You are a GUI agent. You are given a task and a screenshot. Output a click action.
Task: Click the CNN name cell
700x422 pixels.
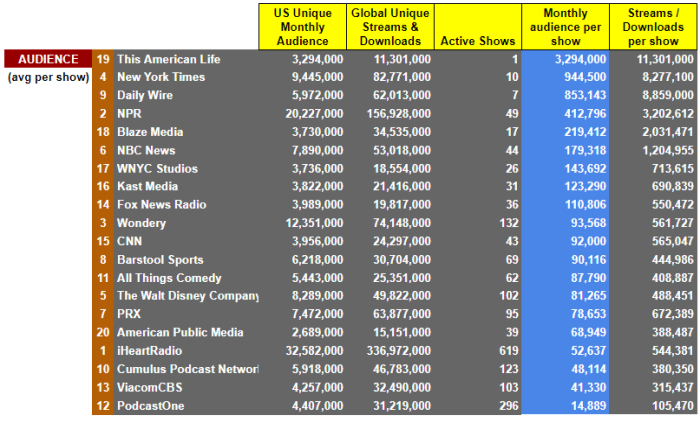pos(129,241)
